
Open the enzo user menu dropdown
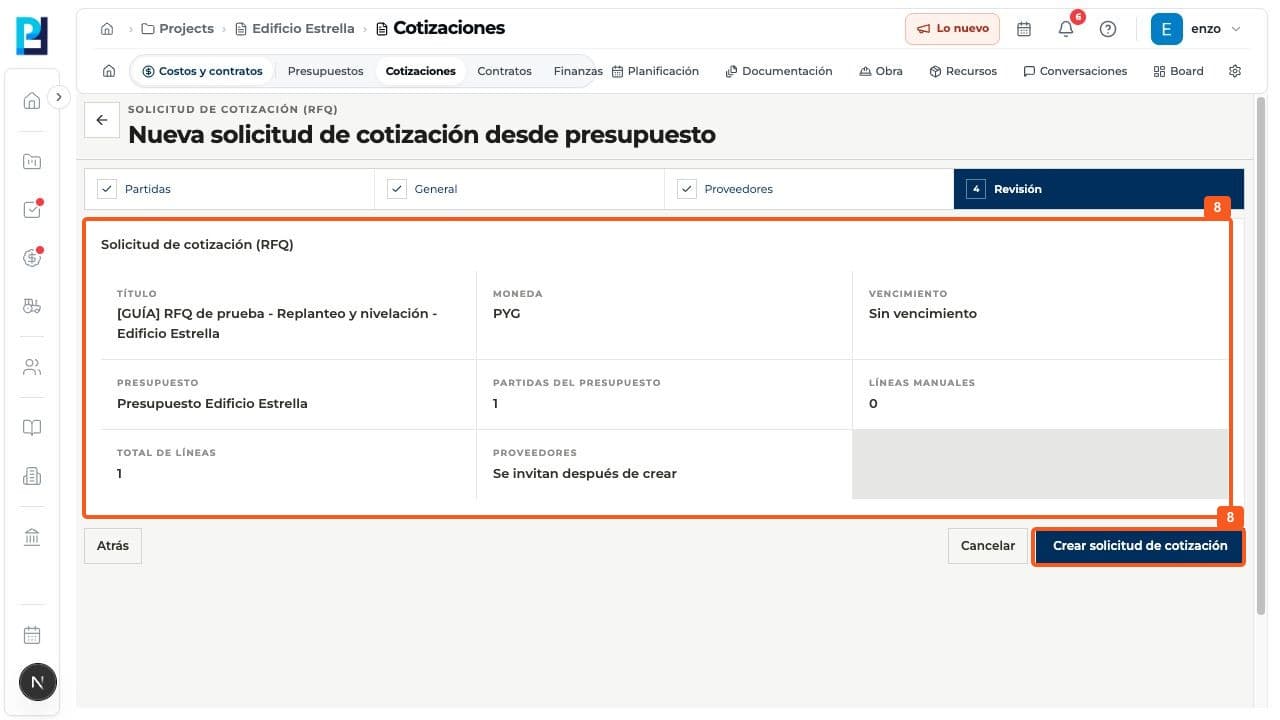[x=1197, y=29]
